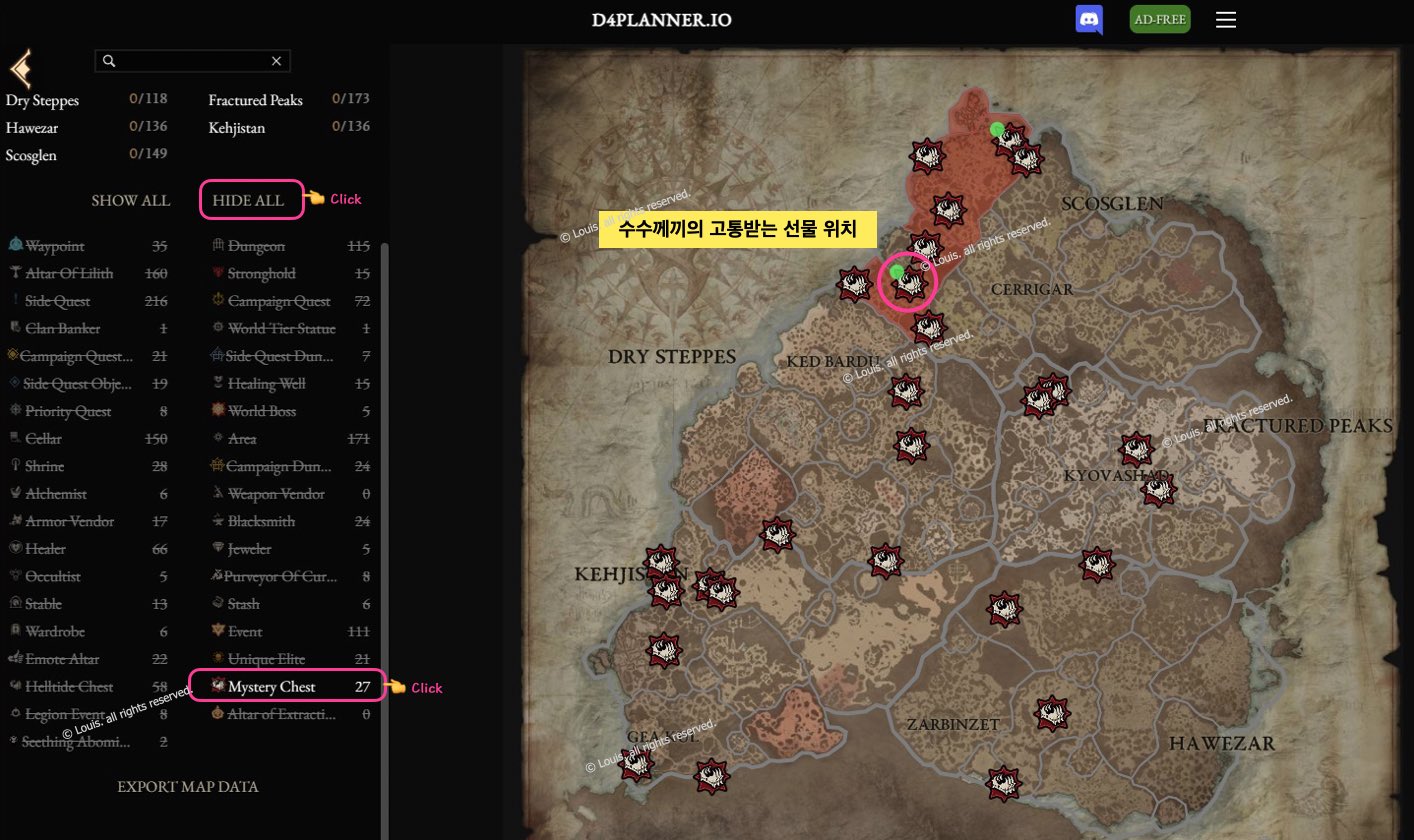Click the golden back arrow icon
This screenshot has height=840, width=1414.
[x=21, y=69]
